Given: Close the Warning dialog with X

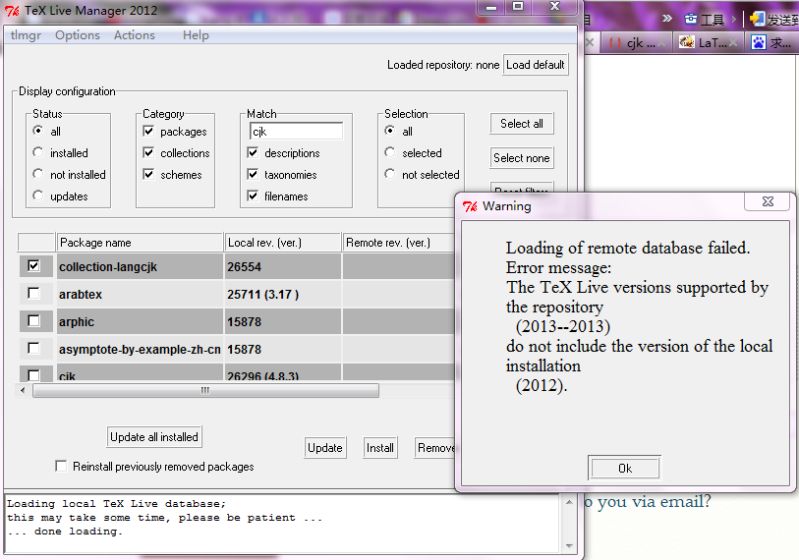Looking at the screenshot, I should 768,201.
